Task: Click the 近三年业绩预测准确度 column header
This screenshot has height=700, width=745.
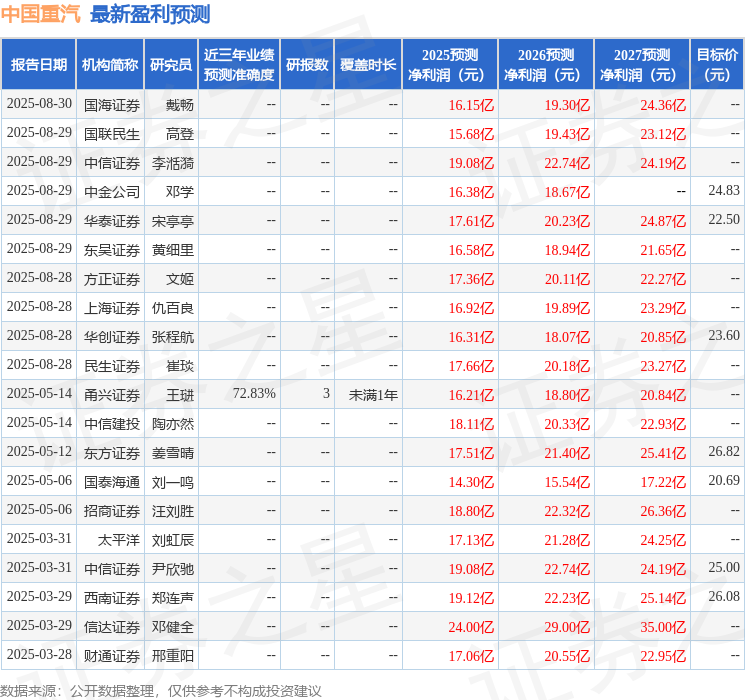Action: (239, 65)
